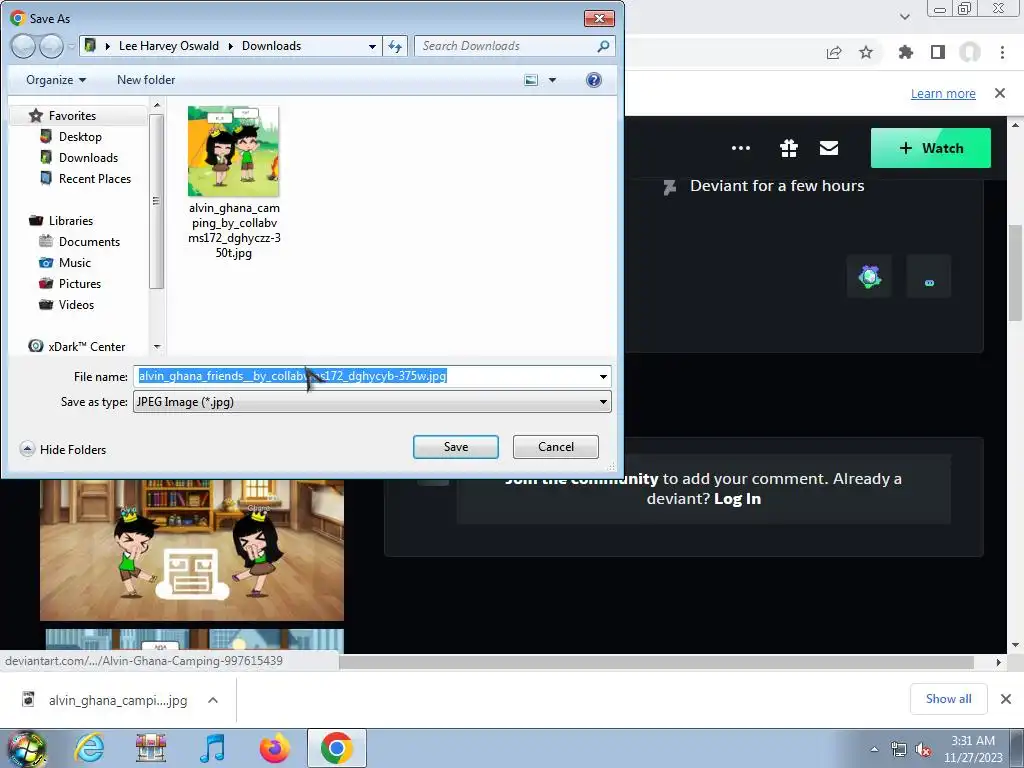The height and width of the screenshot is (768, 1024).
Task: Open Save As dialog help
Action: point(594,80)
